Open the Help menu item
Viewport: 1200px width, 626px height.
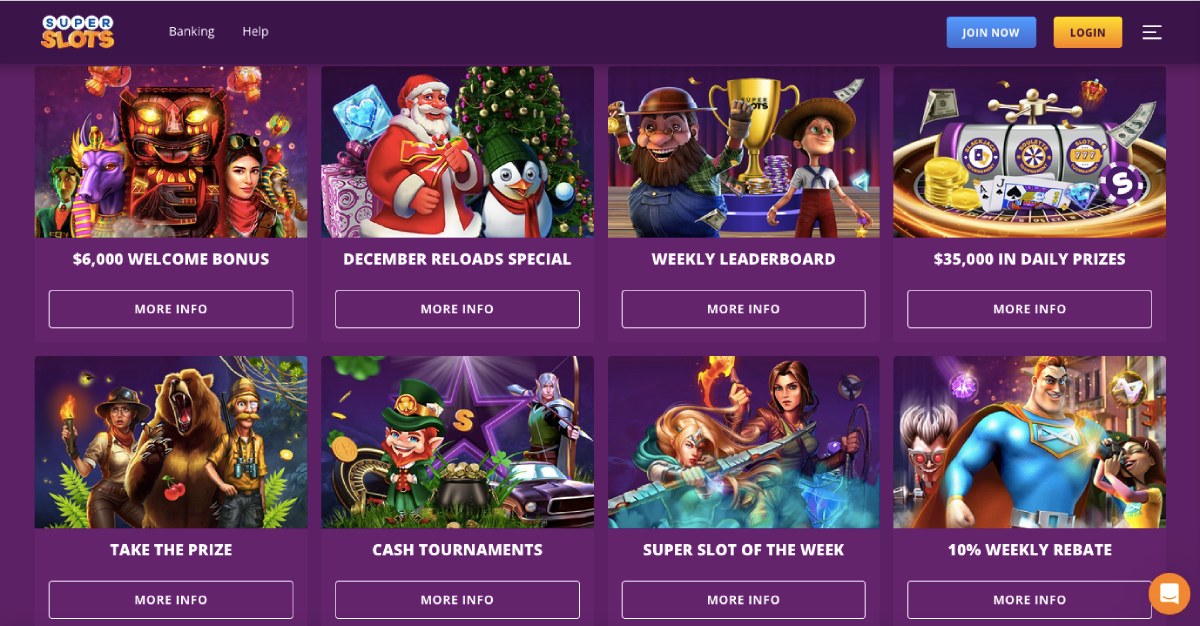pyautogui.click(x=255, y=31)
